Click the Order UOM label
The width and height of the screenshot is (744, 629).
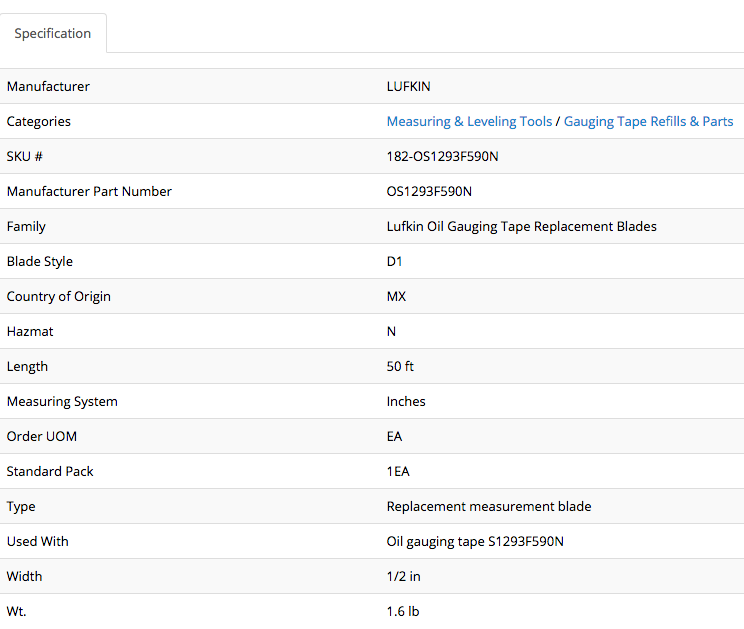(x=41, y=436)
